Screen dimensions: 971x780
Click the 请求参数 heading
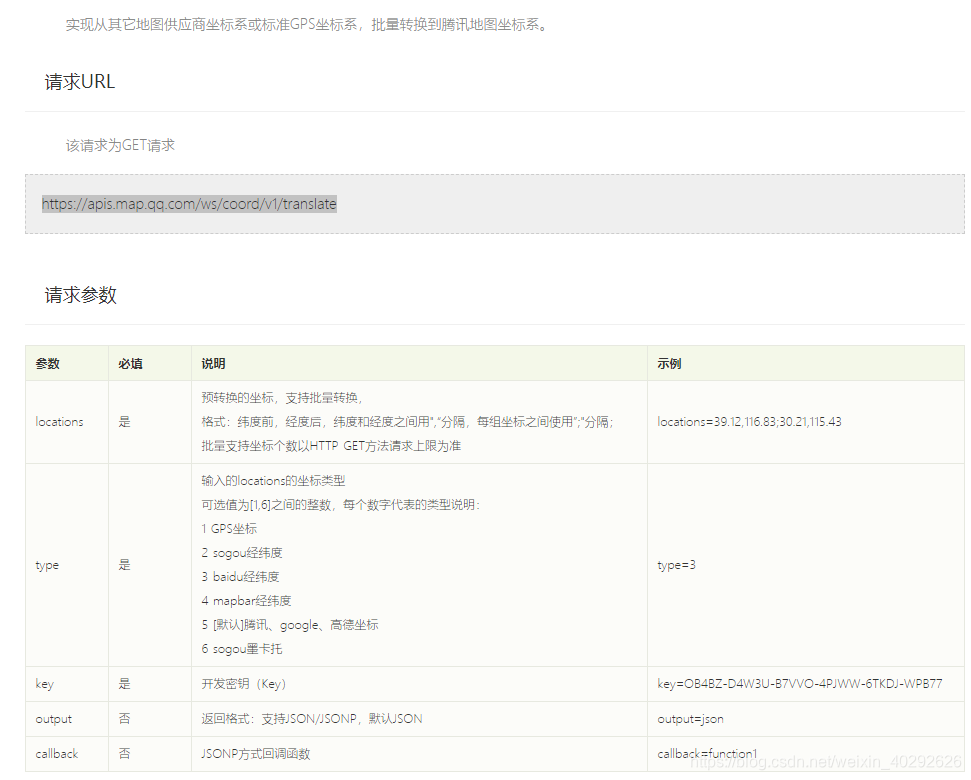pyautogui.click(x=81, y=295)
